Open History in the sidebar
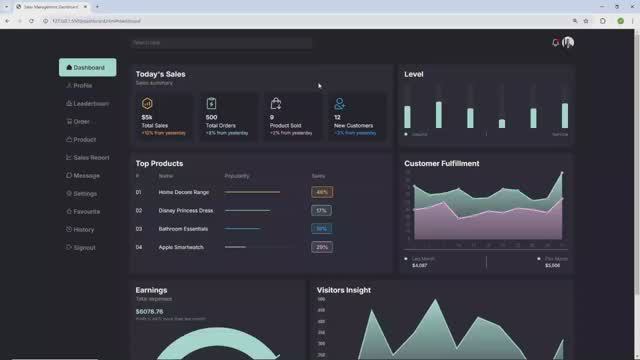This screenshot has height=360, width=640. (x=80, y=229)
